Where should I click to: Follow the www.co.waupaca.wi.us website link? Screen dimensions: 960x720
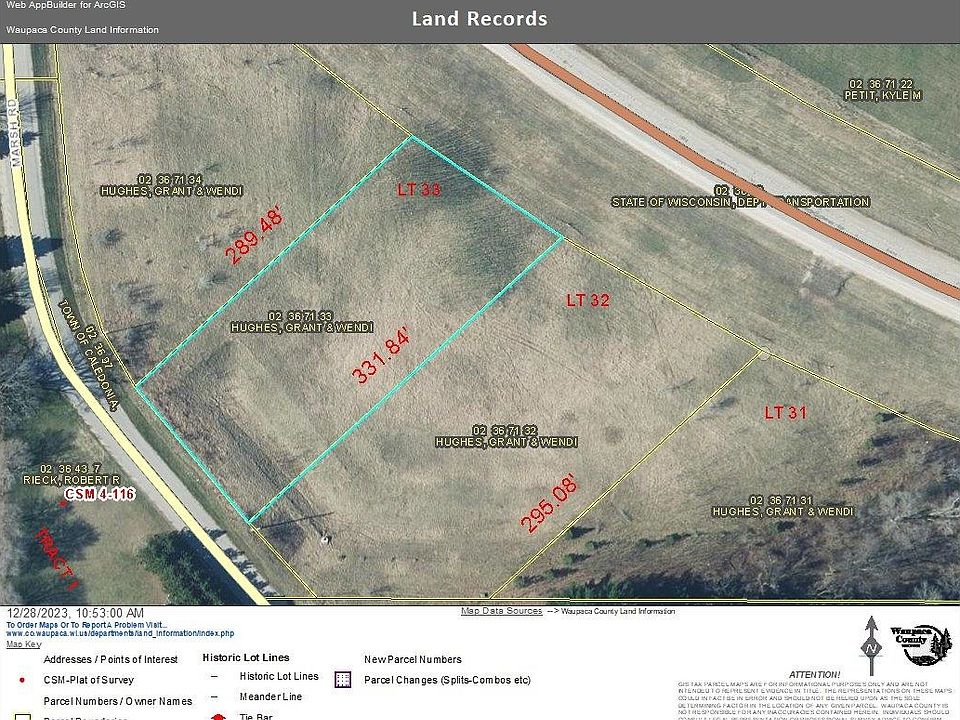pyautogui.click(x=120, y=633)
